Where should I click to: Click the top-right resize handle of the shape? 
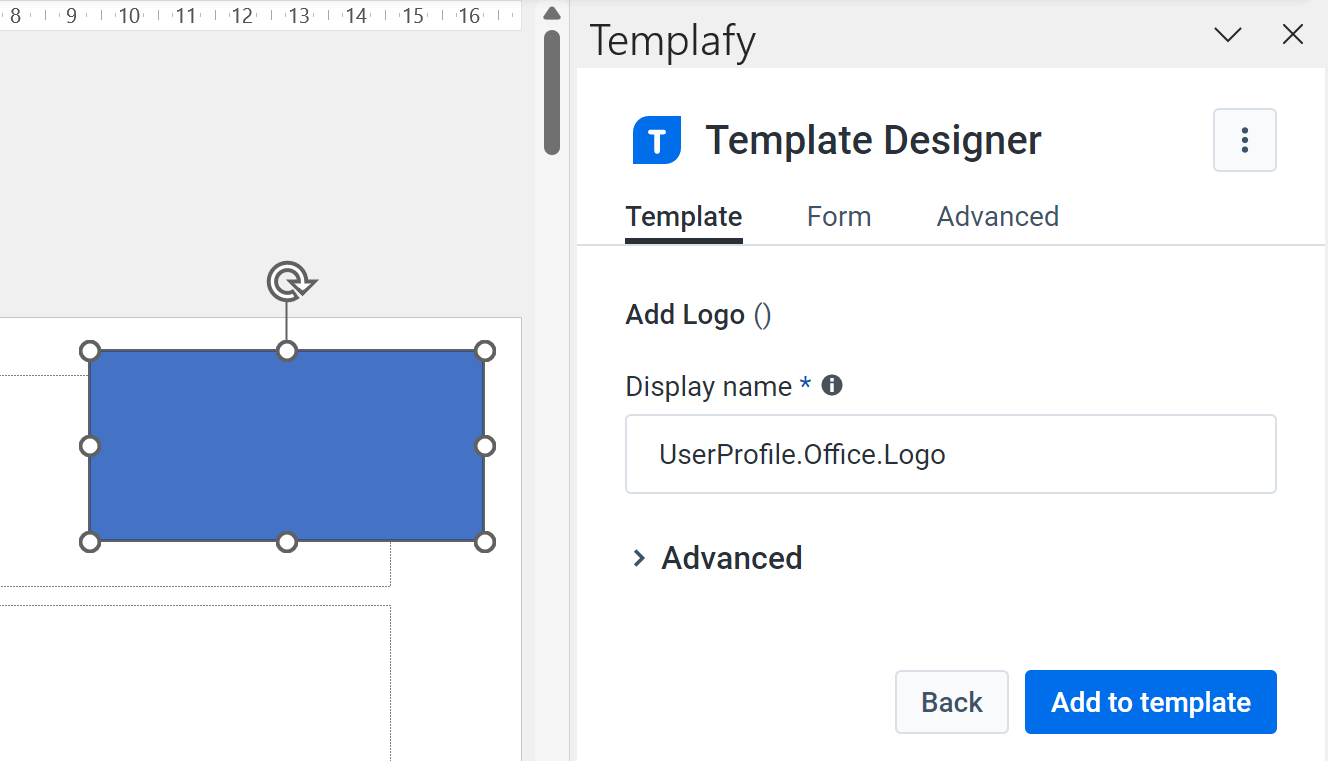(x=485, y=351)
